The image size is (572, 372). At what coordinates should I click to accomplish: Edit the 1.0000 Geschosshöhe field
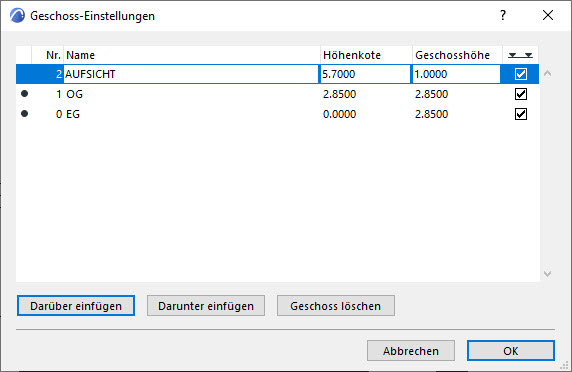(456, 74)
